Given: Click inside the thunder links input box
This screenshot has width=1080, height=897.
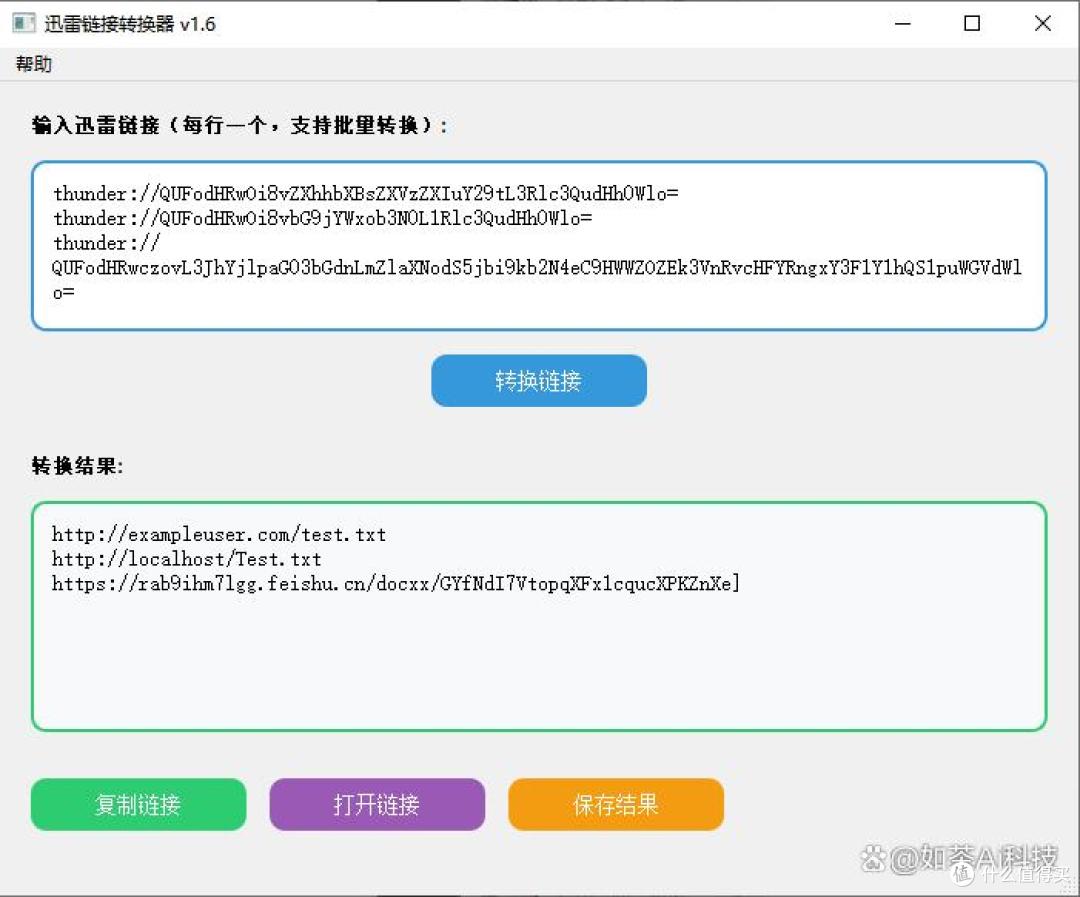Looking at the screenshot, I should [540, 245].
